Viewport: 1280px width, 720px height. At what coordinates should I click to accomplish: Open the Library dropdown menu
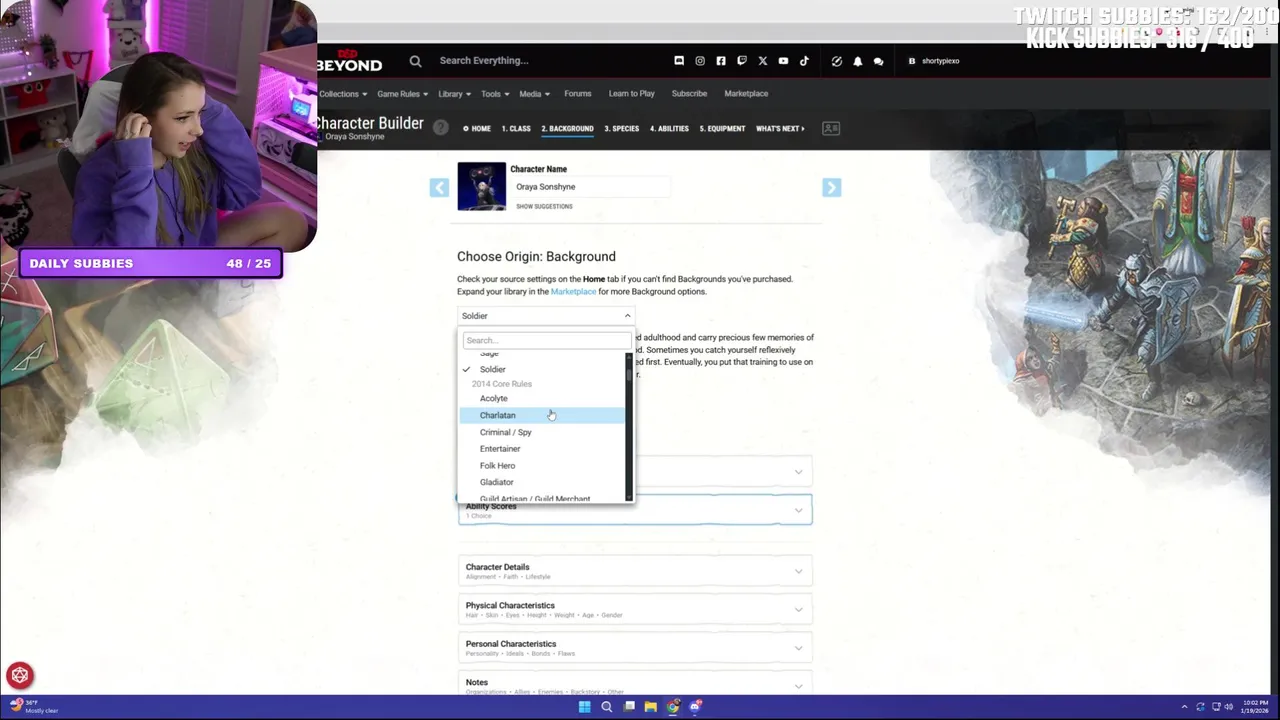454,94
